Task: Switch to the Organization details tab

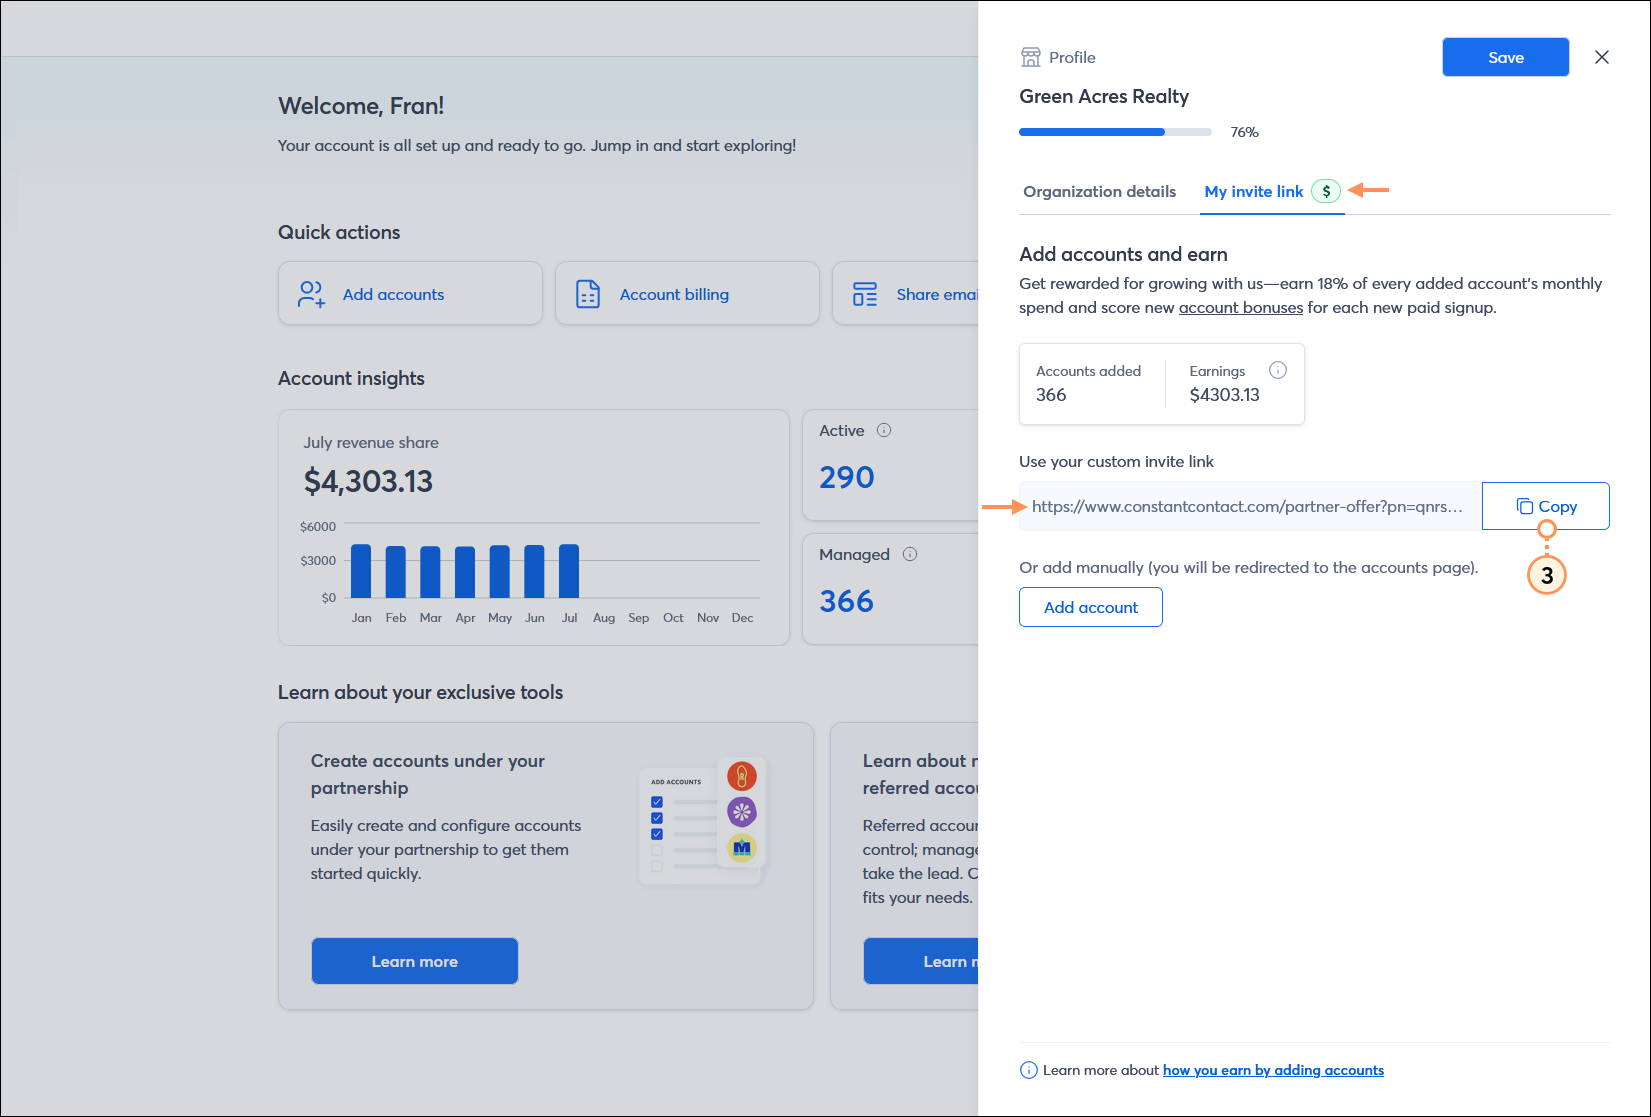Action: pyautogui.click(x=1099, y=191)
